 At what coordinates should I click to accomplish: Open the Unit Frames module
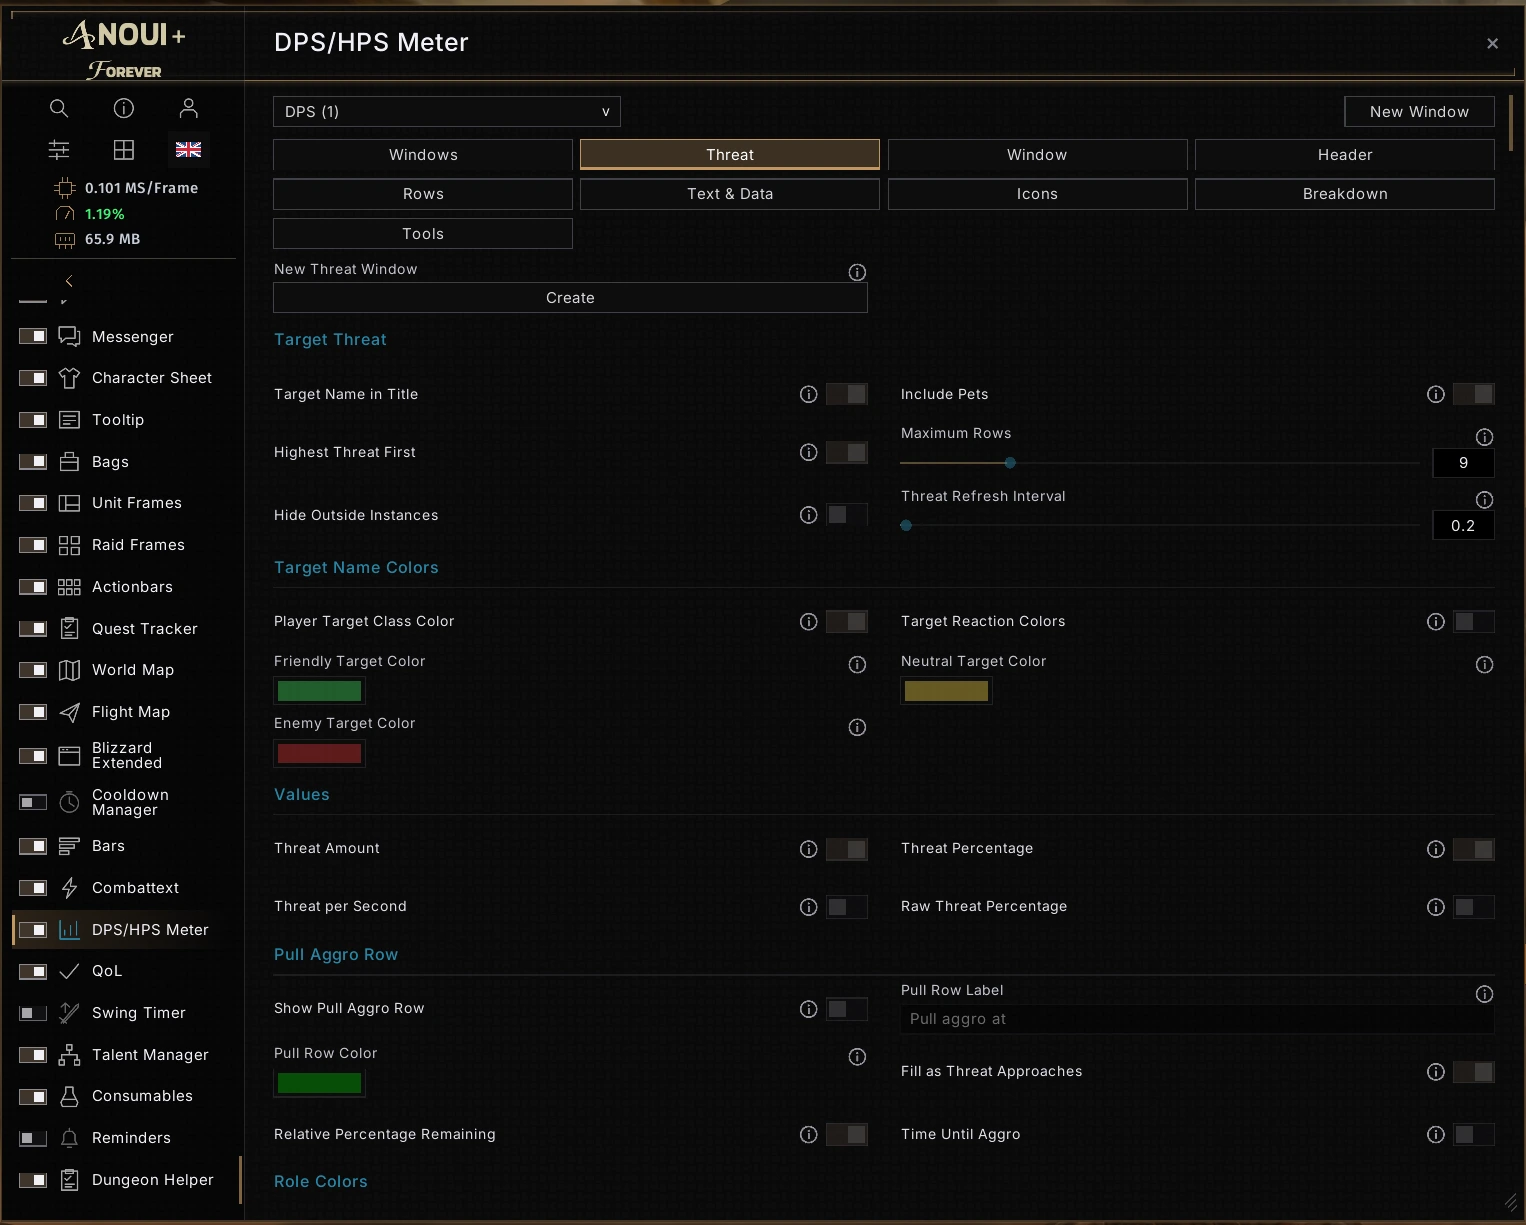point(137,503)
